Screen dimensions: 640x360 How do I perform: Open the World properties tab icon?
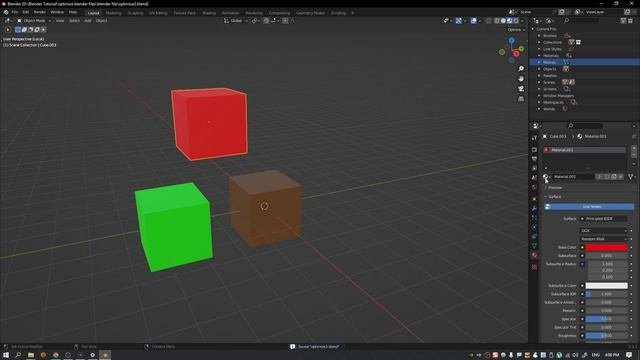pos(534,187)
